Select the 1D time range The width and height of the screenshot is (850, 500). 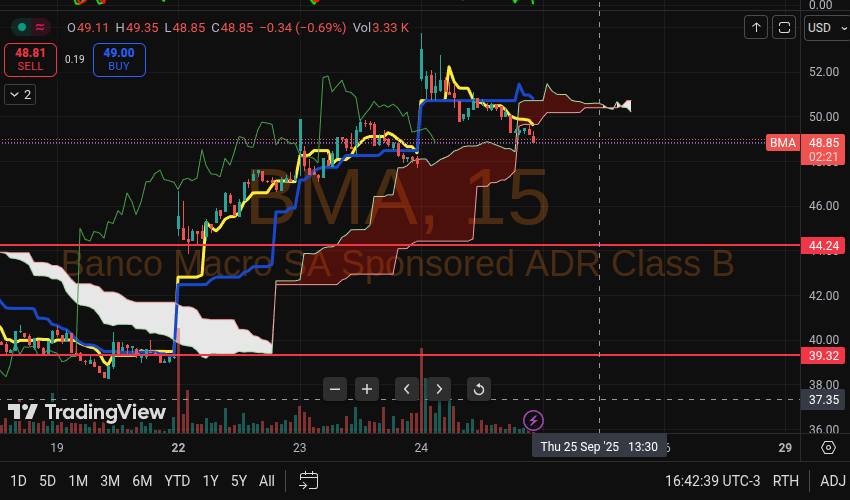click(18, 481)
